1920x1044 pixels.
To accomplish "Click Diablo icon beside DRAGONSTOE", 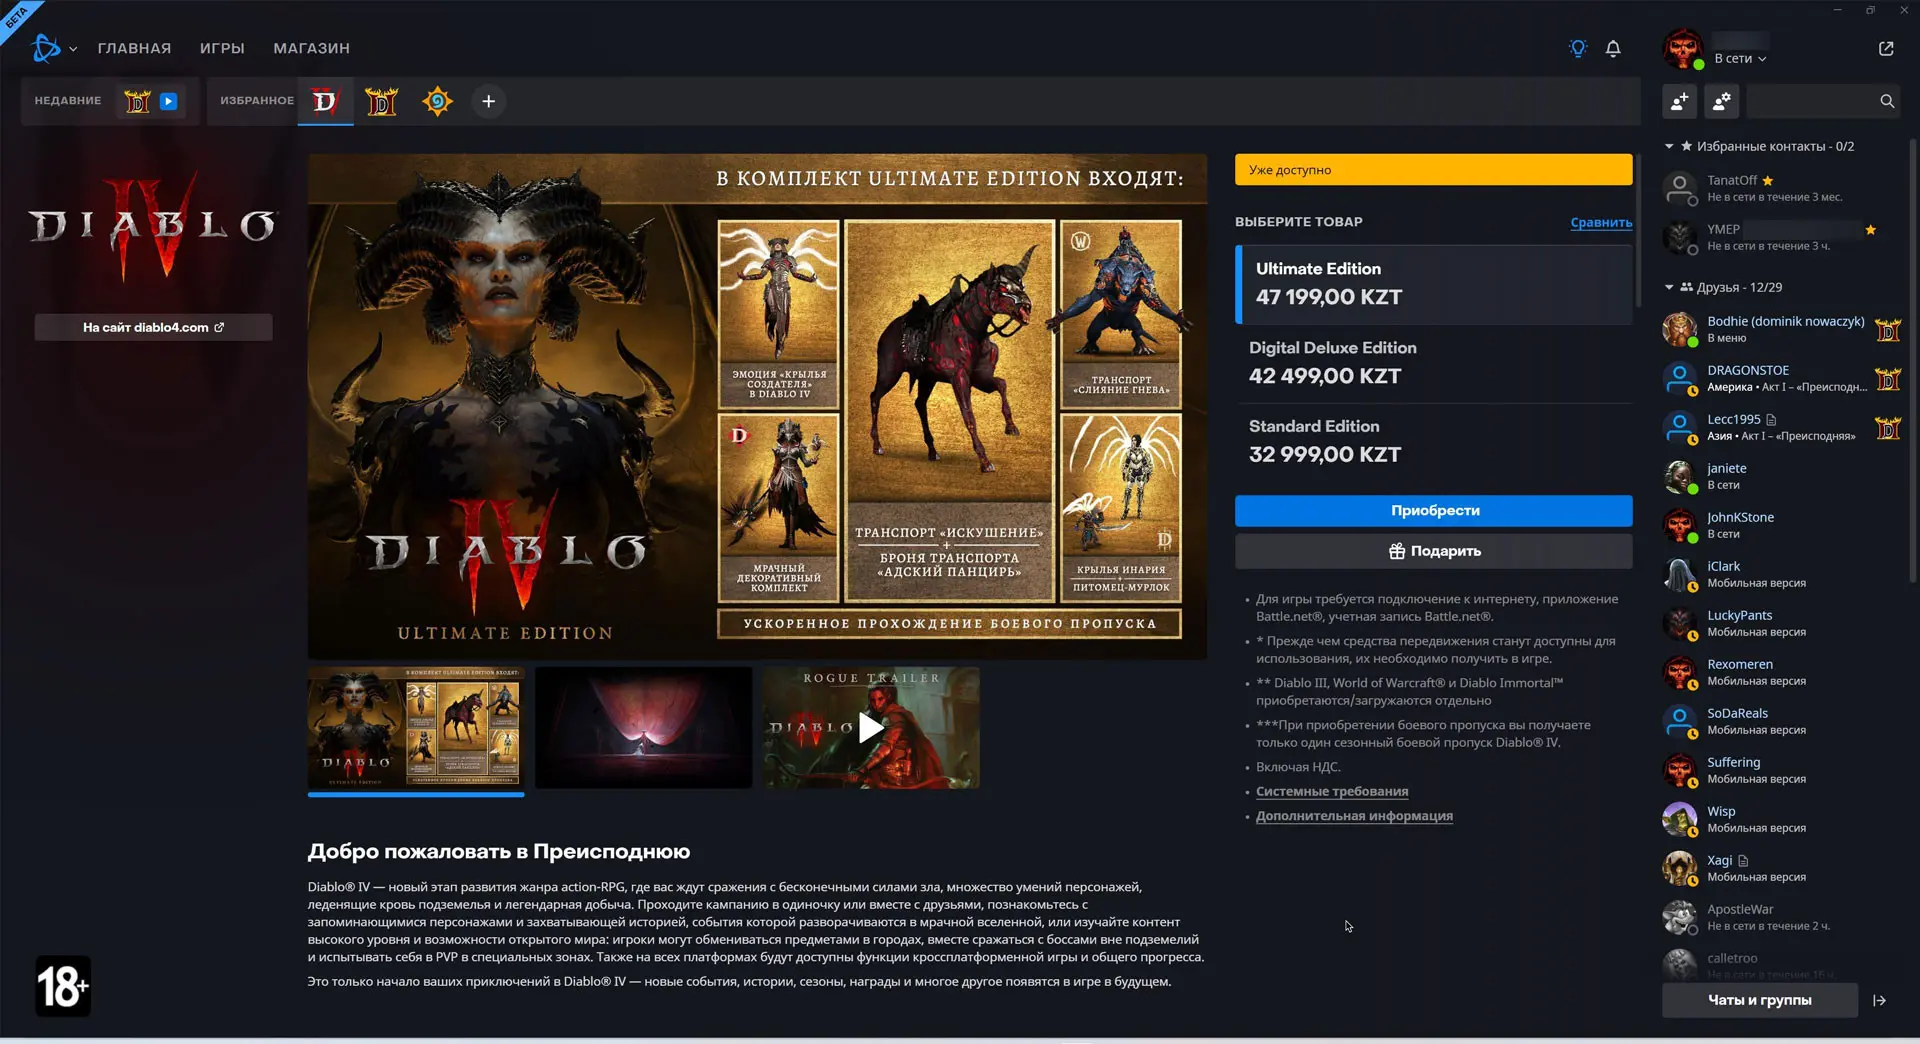I will pos(1888,379).
